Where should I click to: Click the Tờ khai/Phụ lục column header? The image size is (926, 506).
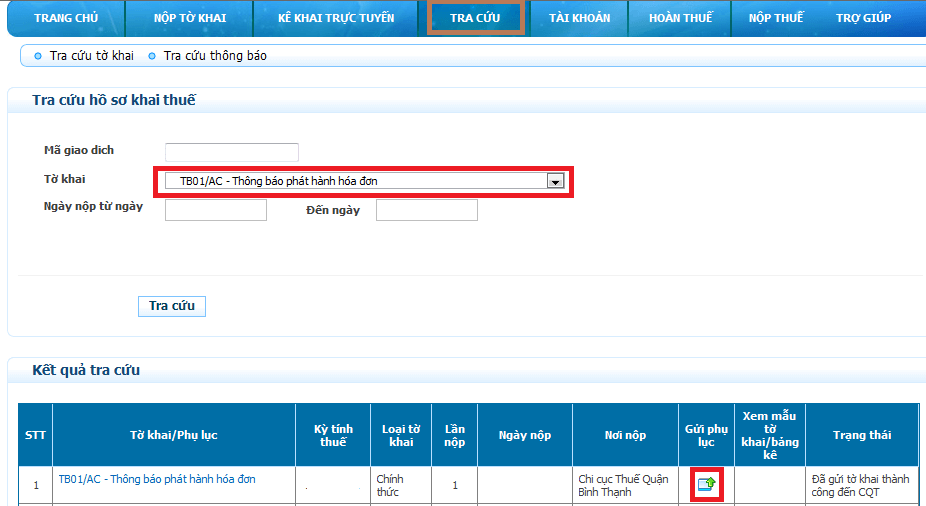(x=174, y=435)
